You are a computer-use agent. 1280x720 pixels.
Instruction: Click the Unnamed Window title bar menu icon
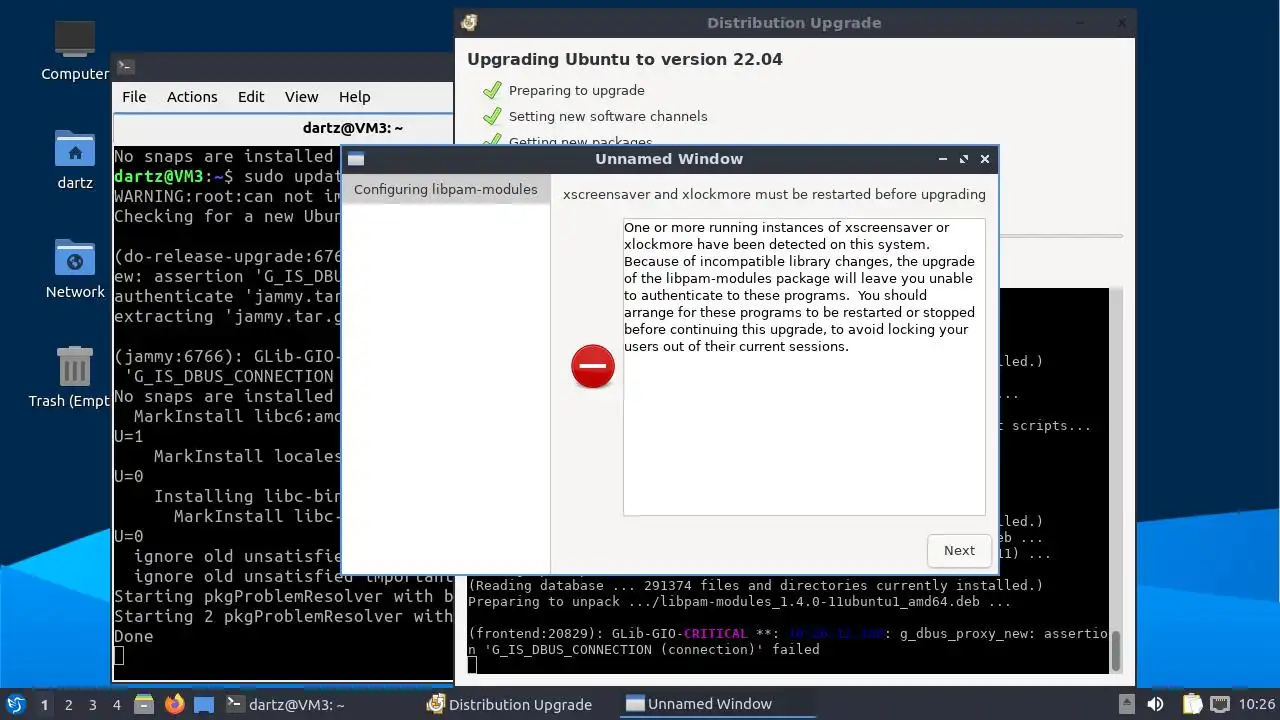(x=356, y=159)
